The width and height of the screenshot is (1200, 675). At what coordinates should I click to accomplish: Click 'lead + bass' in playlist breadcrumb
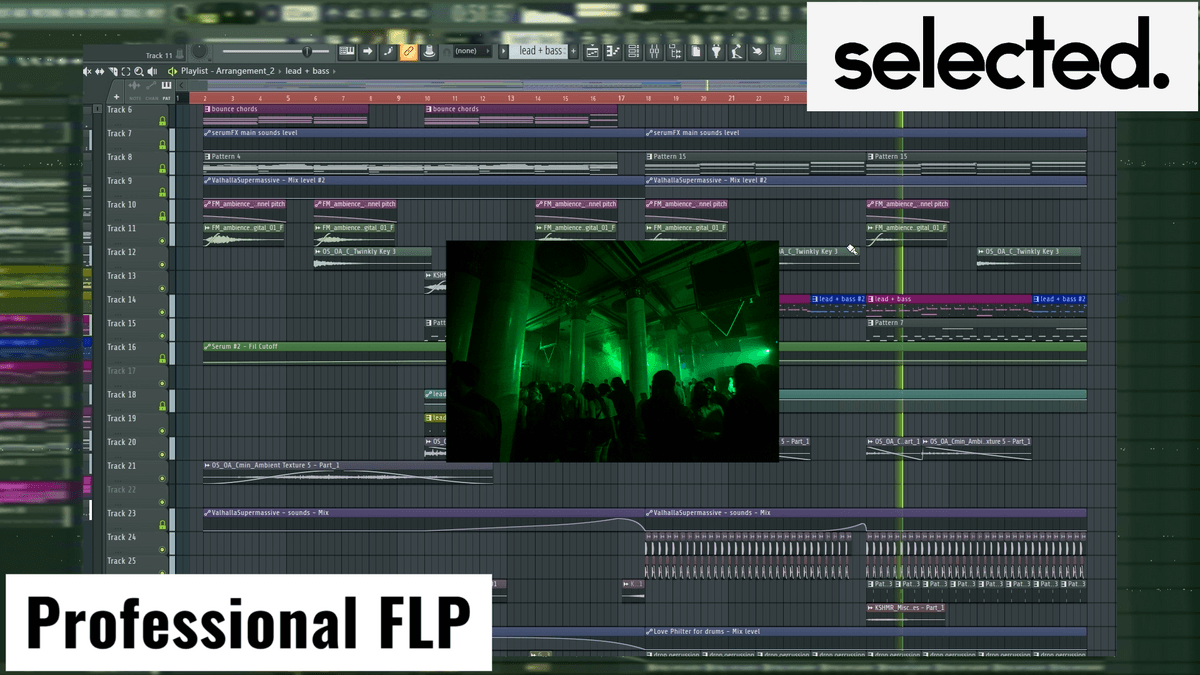pyautogui.click(x=309, y=71)
